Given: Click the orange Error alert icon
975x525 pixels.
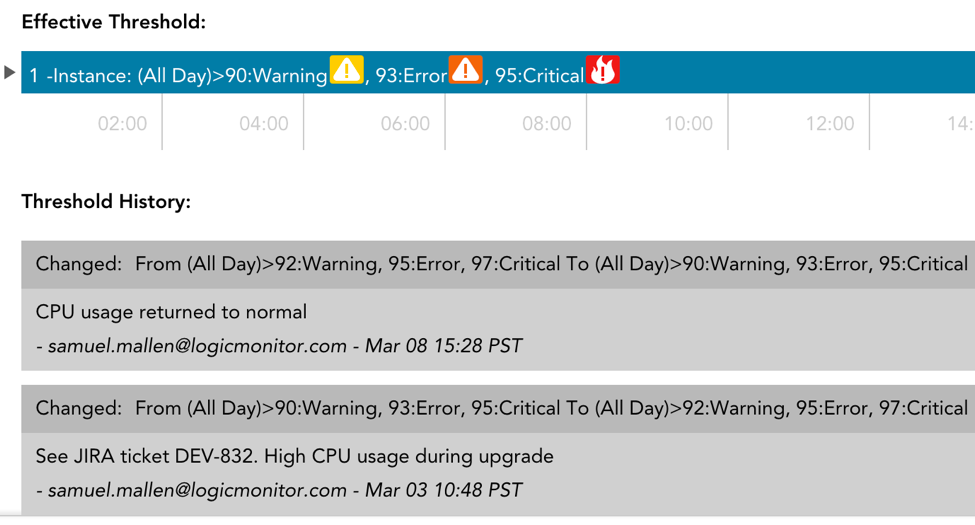Looking at the screenshot, I should point(465,70).
